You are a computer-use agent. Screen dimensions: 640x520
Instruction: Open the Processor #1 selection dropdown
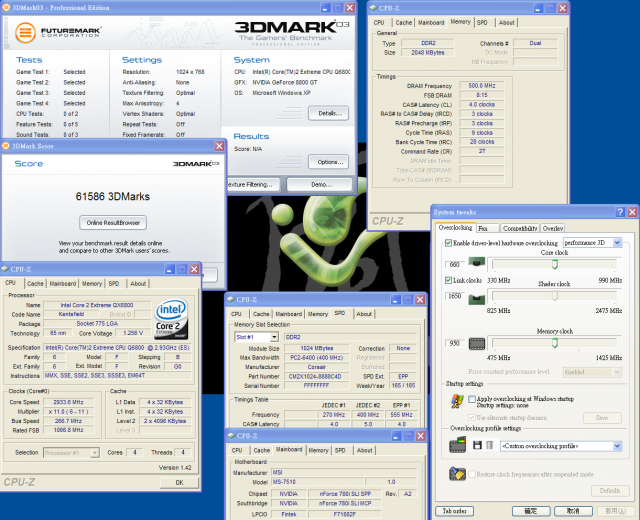click(x=95, y=452)
